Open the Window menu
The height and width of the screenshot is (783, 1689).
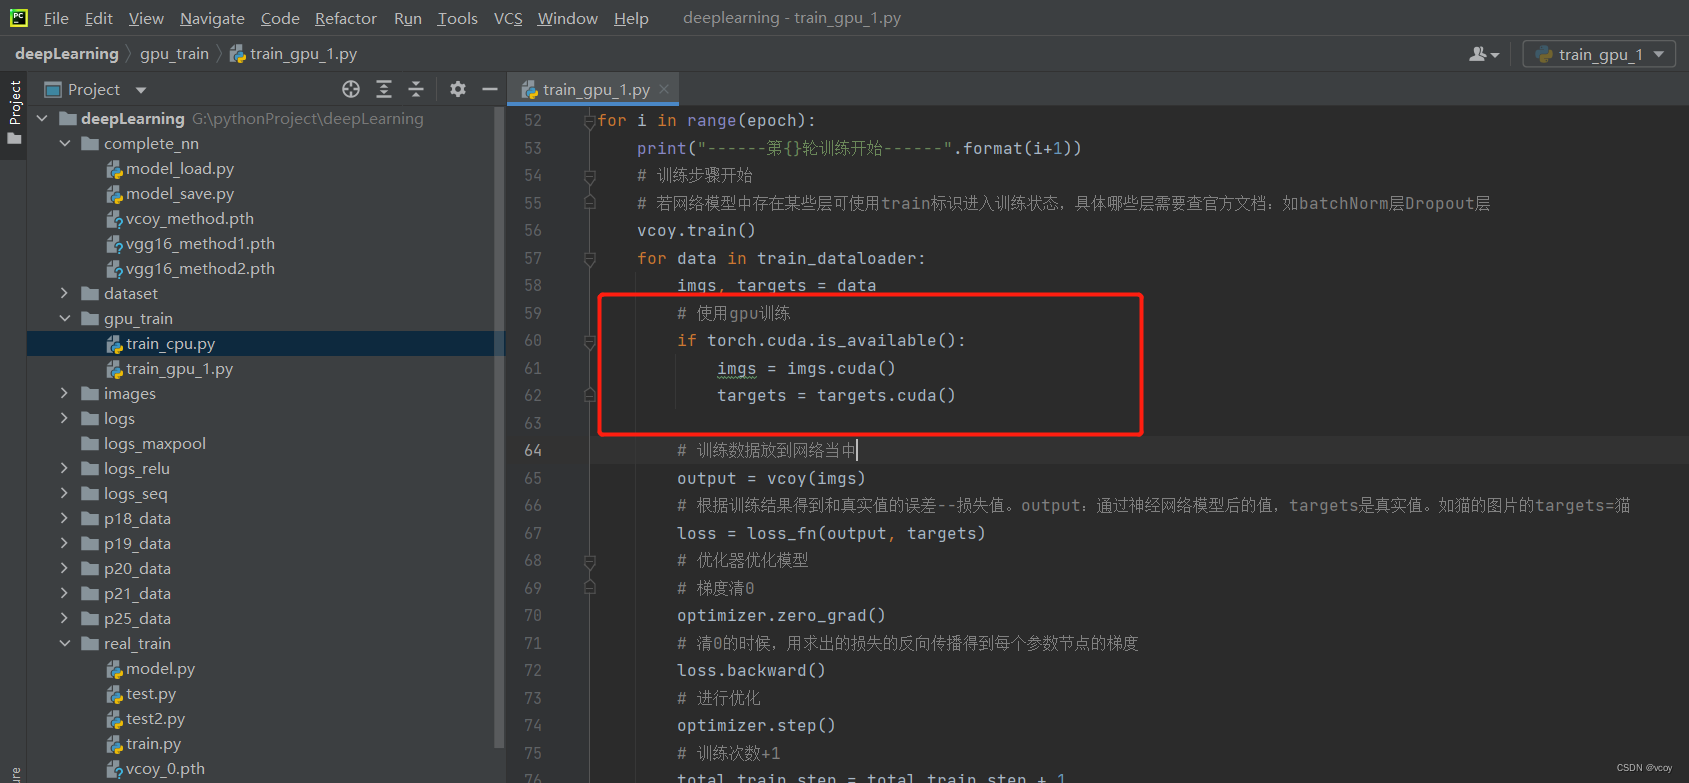[x=568, y=18]
